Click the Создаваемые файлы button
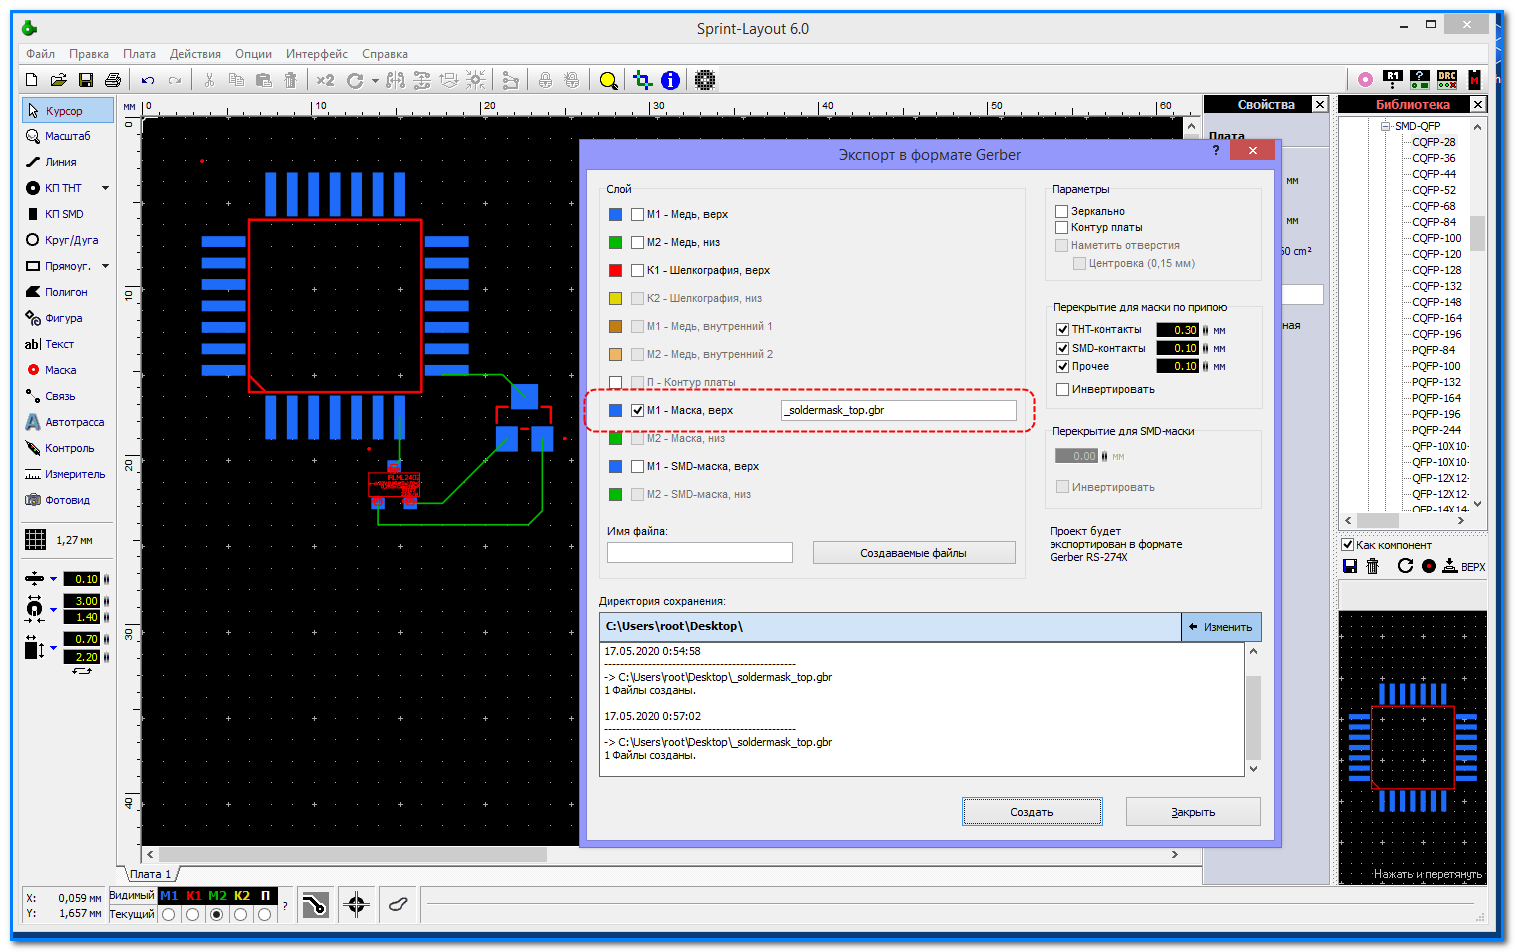The width and height of the screenshot is (1515, 952). [913, 553]
